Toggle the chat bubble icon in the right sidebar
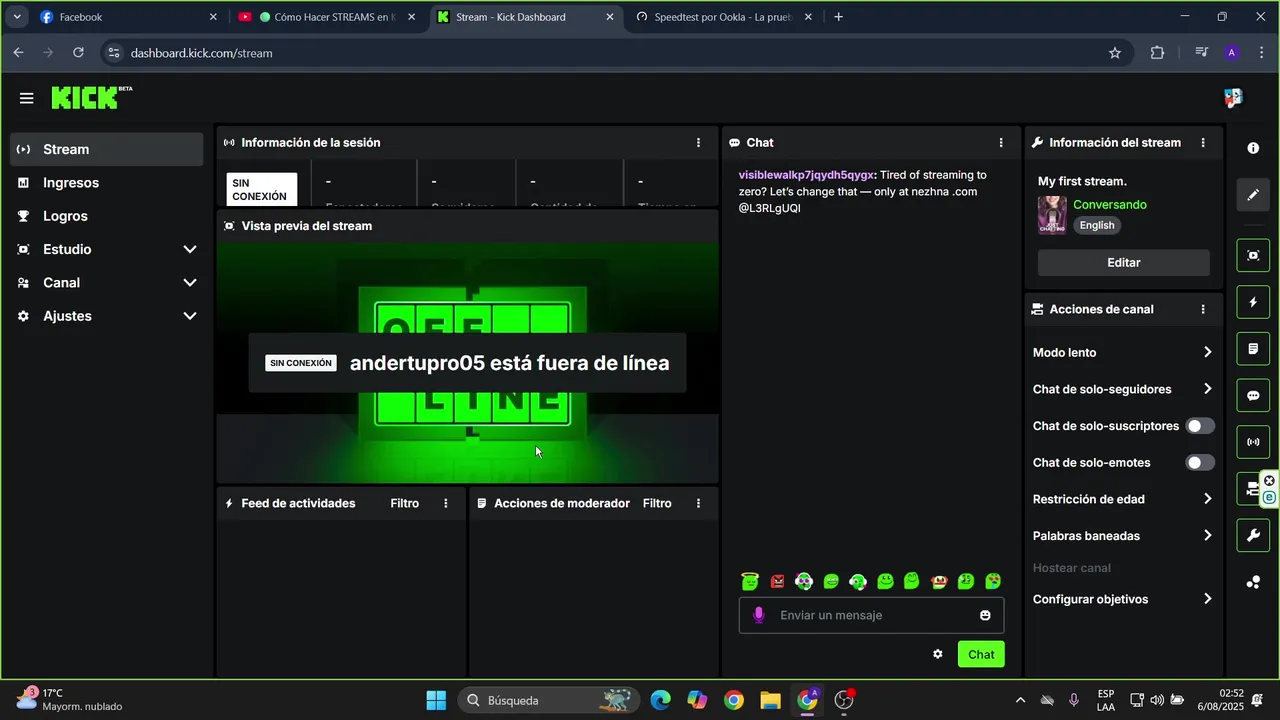Image resolution: width=1280 pixels, height=720 pixels. coord(1253,395)
